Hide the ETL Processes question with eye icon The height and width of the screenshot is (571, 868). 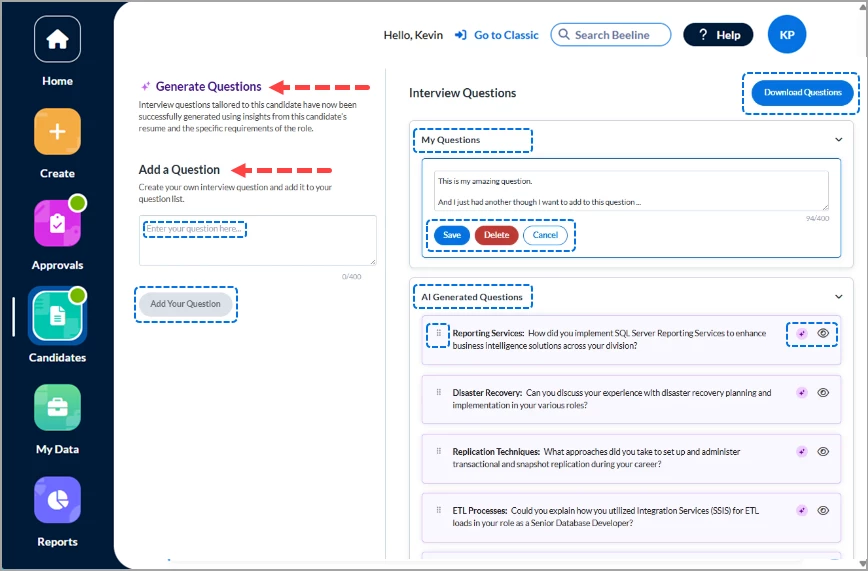click(823, 510)
